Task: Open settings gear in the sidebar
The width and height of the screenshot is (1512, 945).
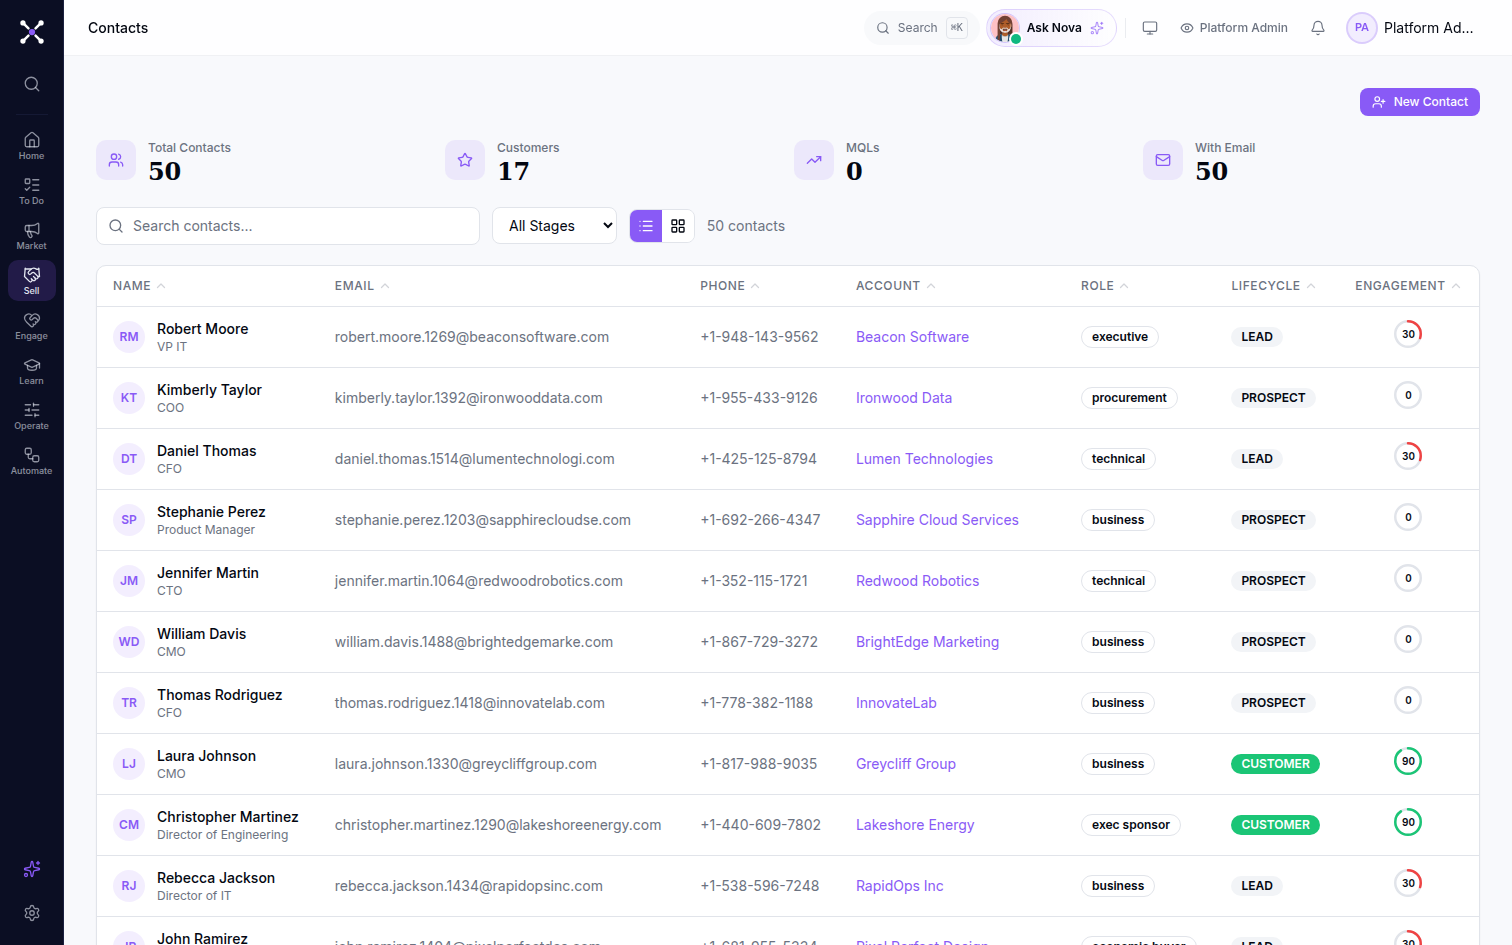Action: pyautogui.click(x=32, y=913)
